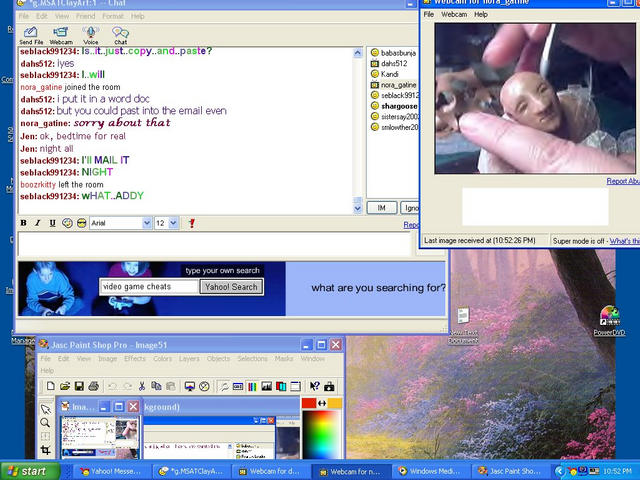Select sistersay in the user list
Screen dimensions: 640x480
394,117
